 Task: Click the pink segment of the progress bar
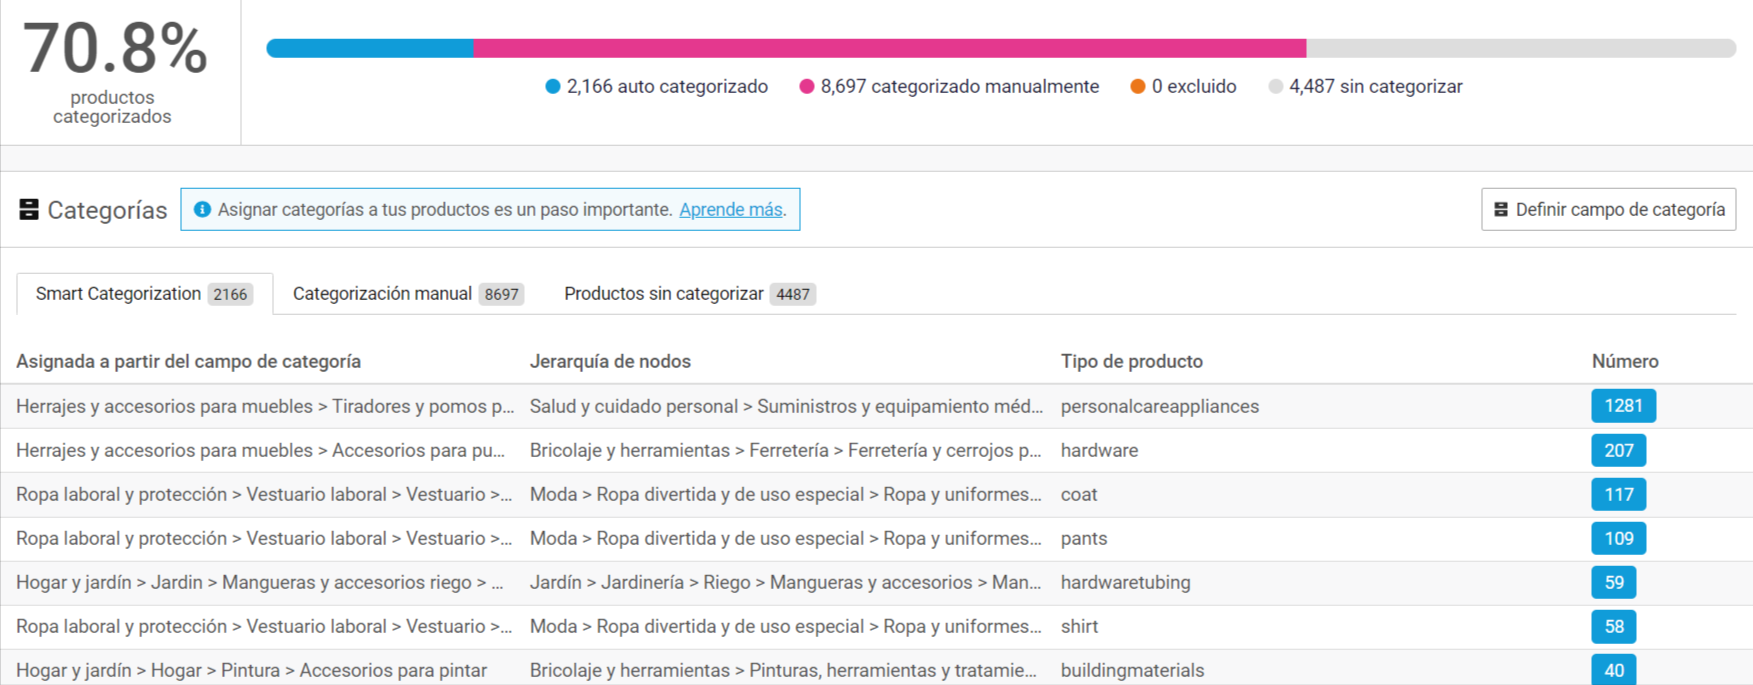coord(890,48)
